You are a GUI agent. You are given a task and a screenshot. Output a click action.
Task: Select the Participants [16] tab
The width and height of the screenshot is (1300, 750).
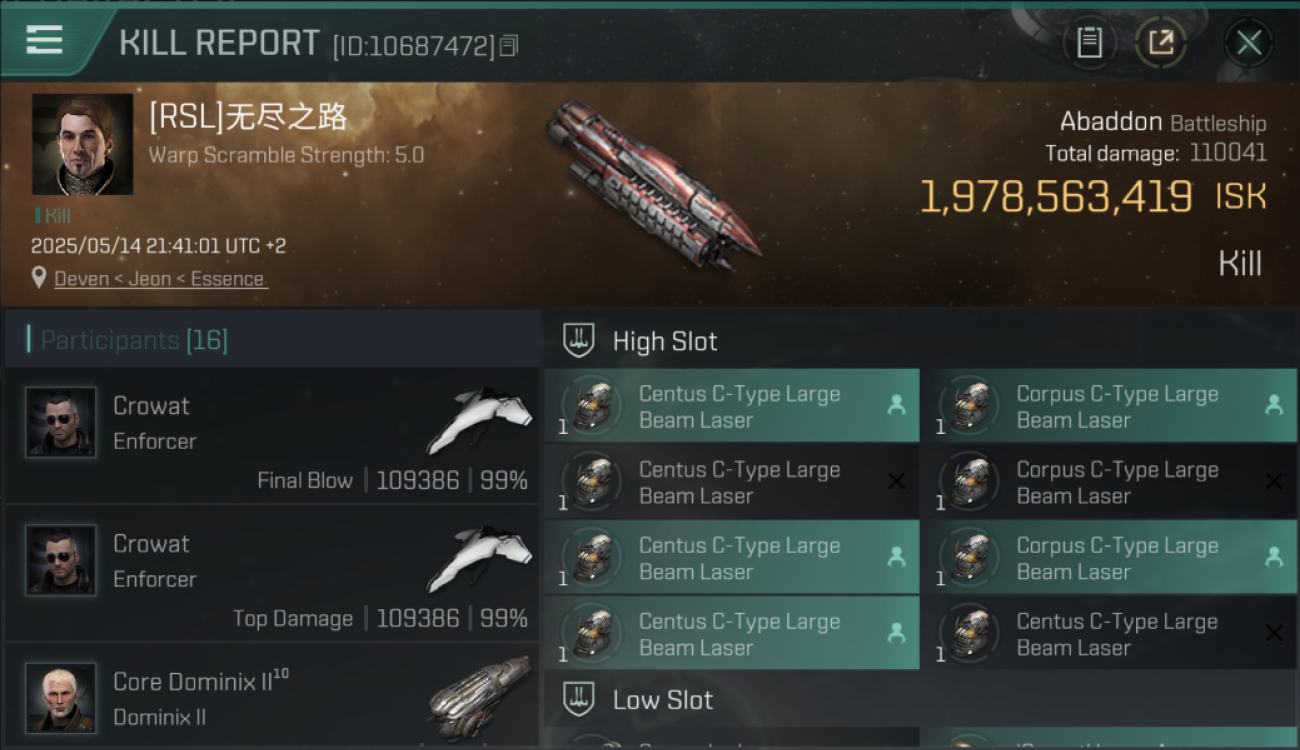[x=134, y=340]
